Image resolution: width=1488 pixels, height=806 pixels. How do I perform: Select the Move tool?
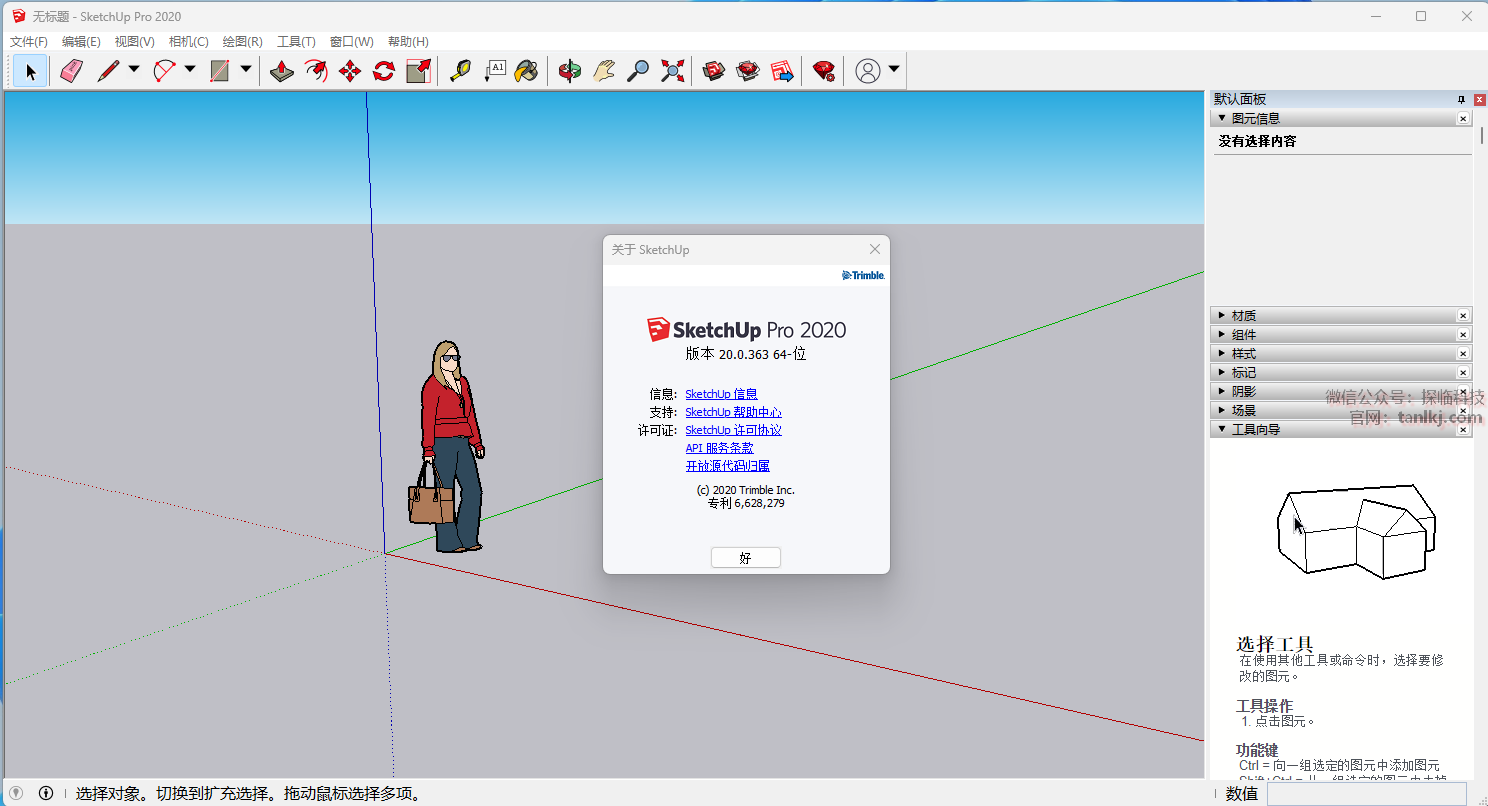[x=350, y=71]
